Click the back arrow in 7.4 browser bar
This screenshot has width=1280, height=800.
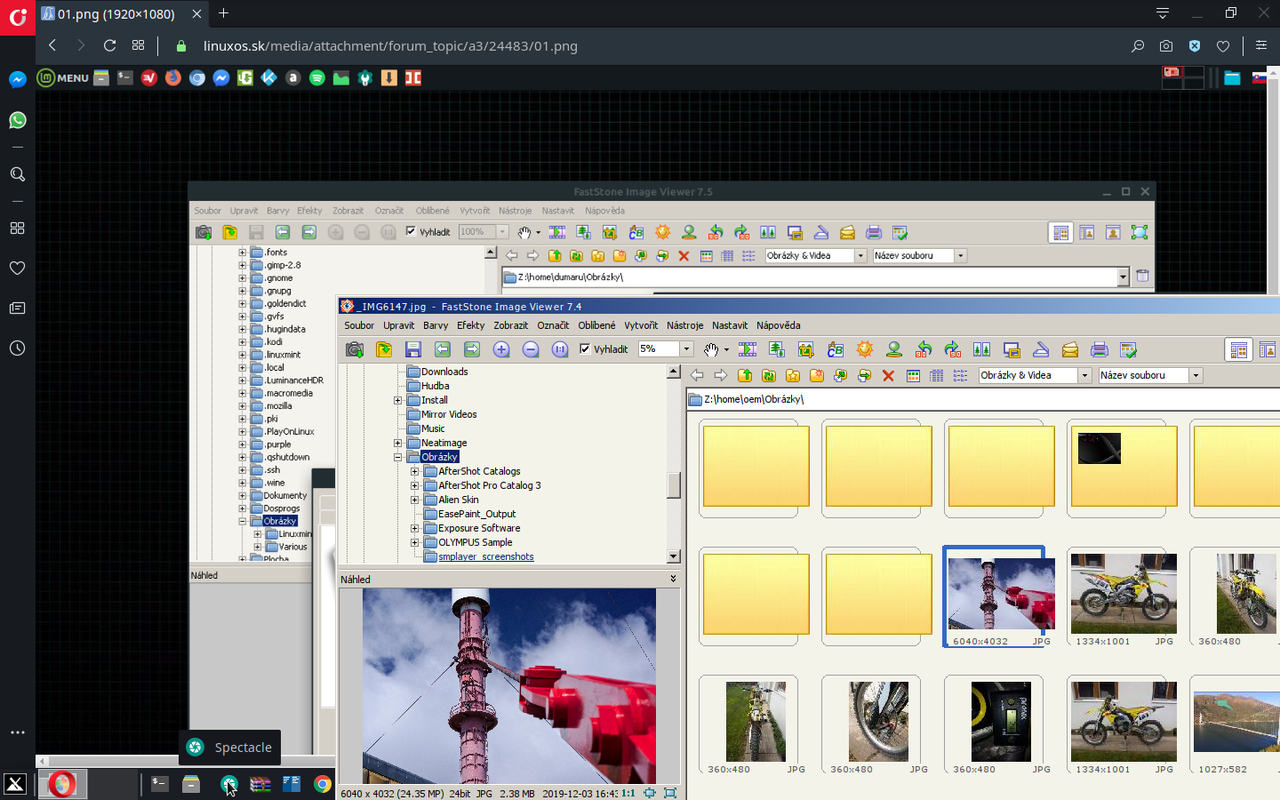[x=697, y=376]
